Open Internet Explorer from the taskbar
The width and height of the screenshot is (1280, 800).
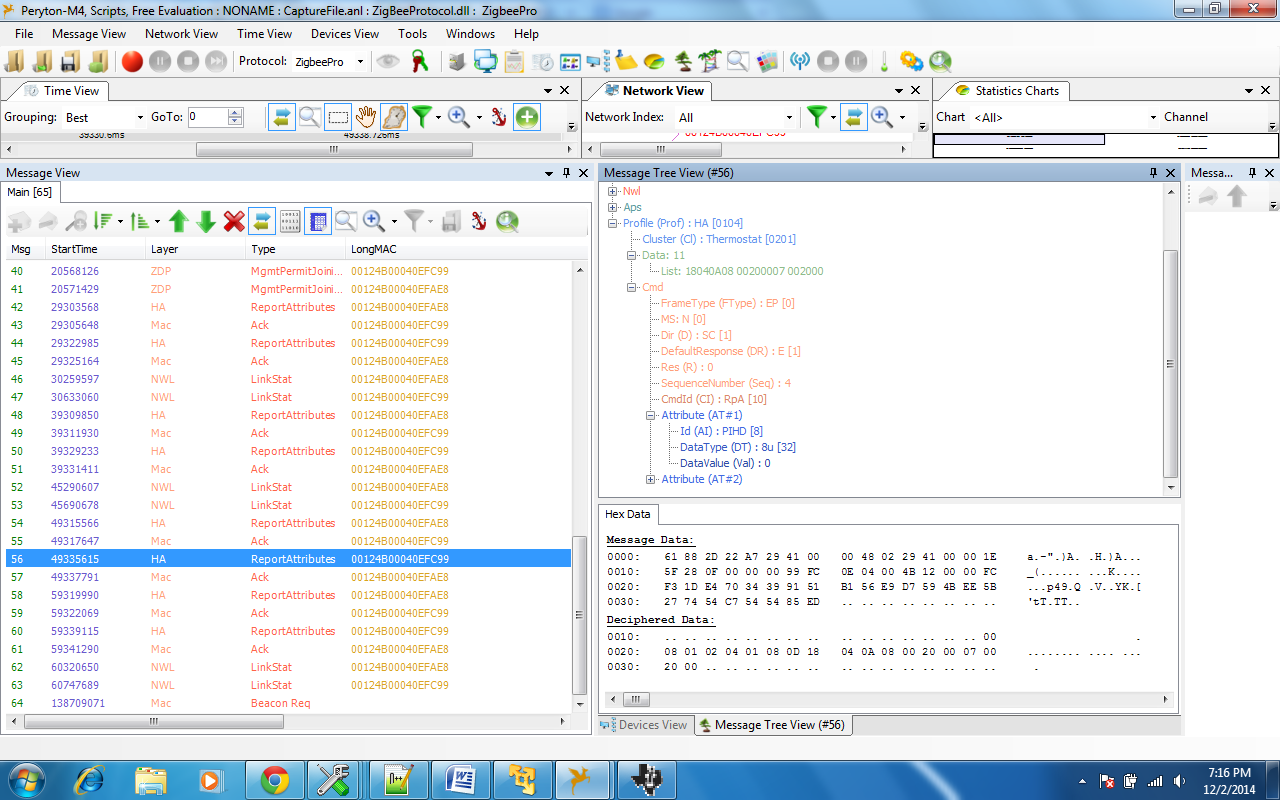coord(89,779)
